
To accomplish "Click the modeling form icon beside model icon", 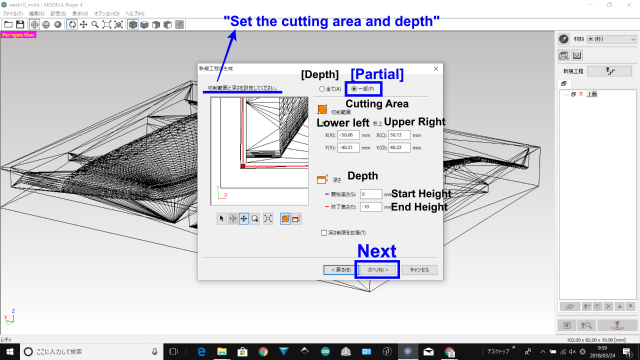I will tap(577, 55).
